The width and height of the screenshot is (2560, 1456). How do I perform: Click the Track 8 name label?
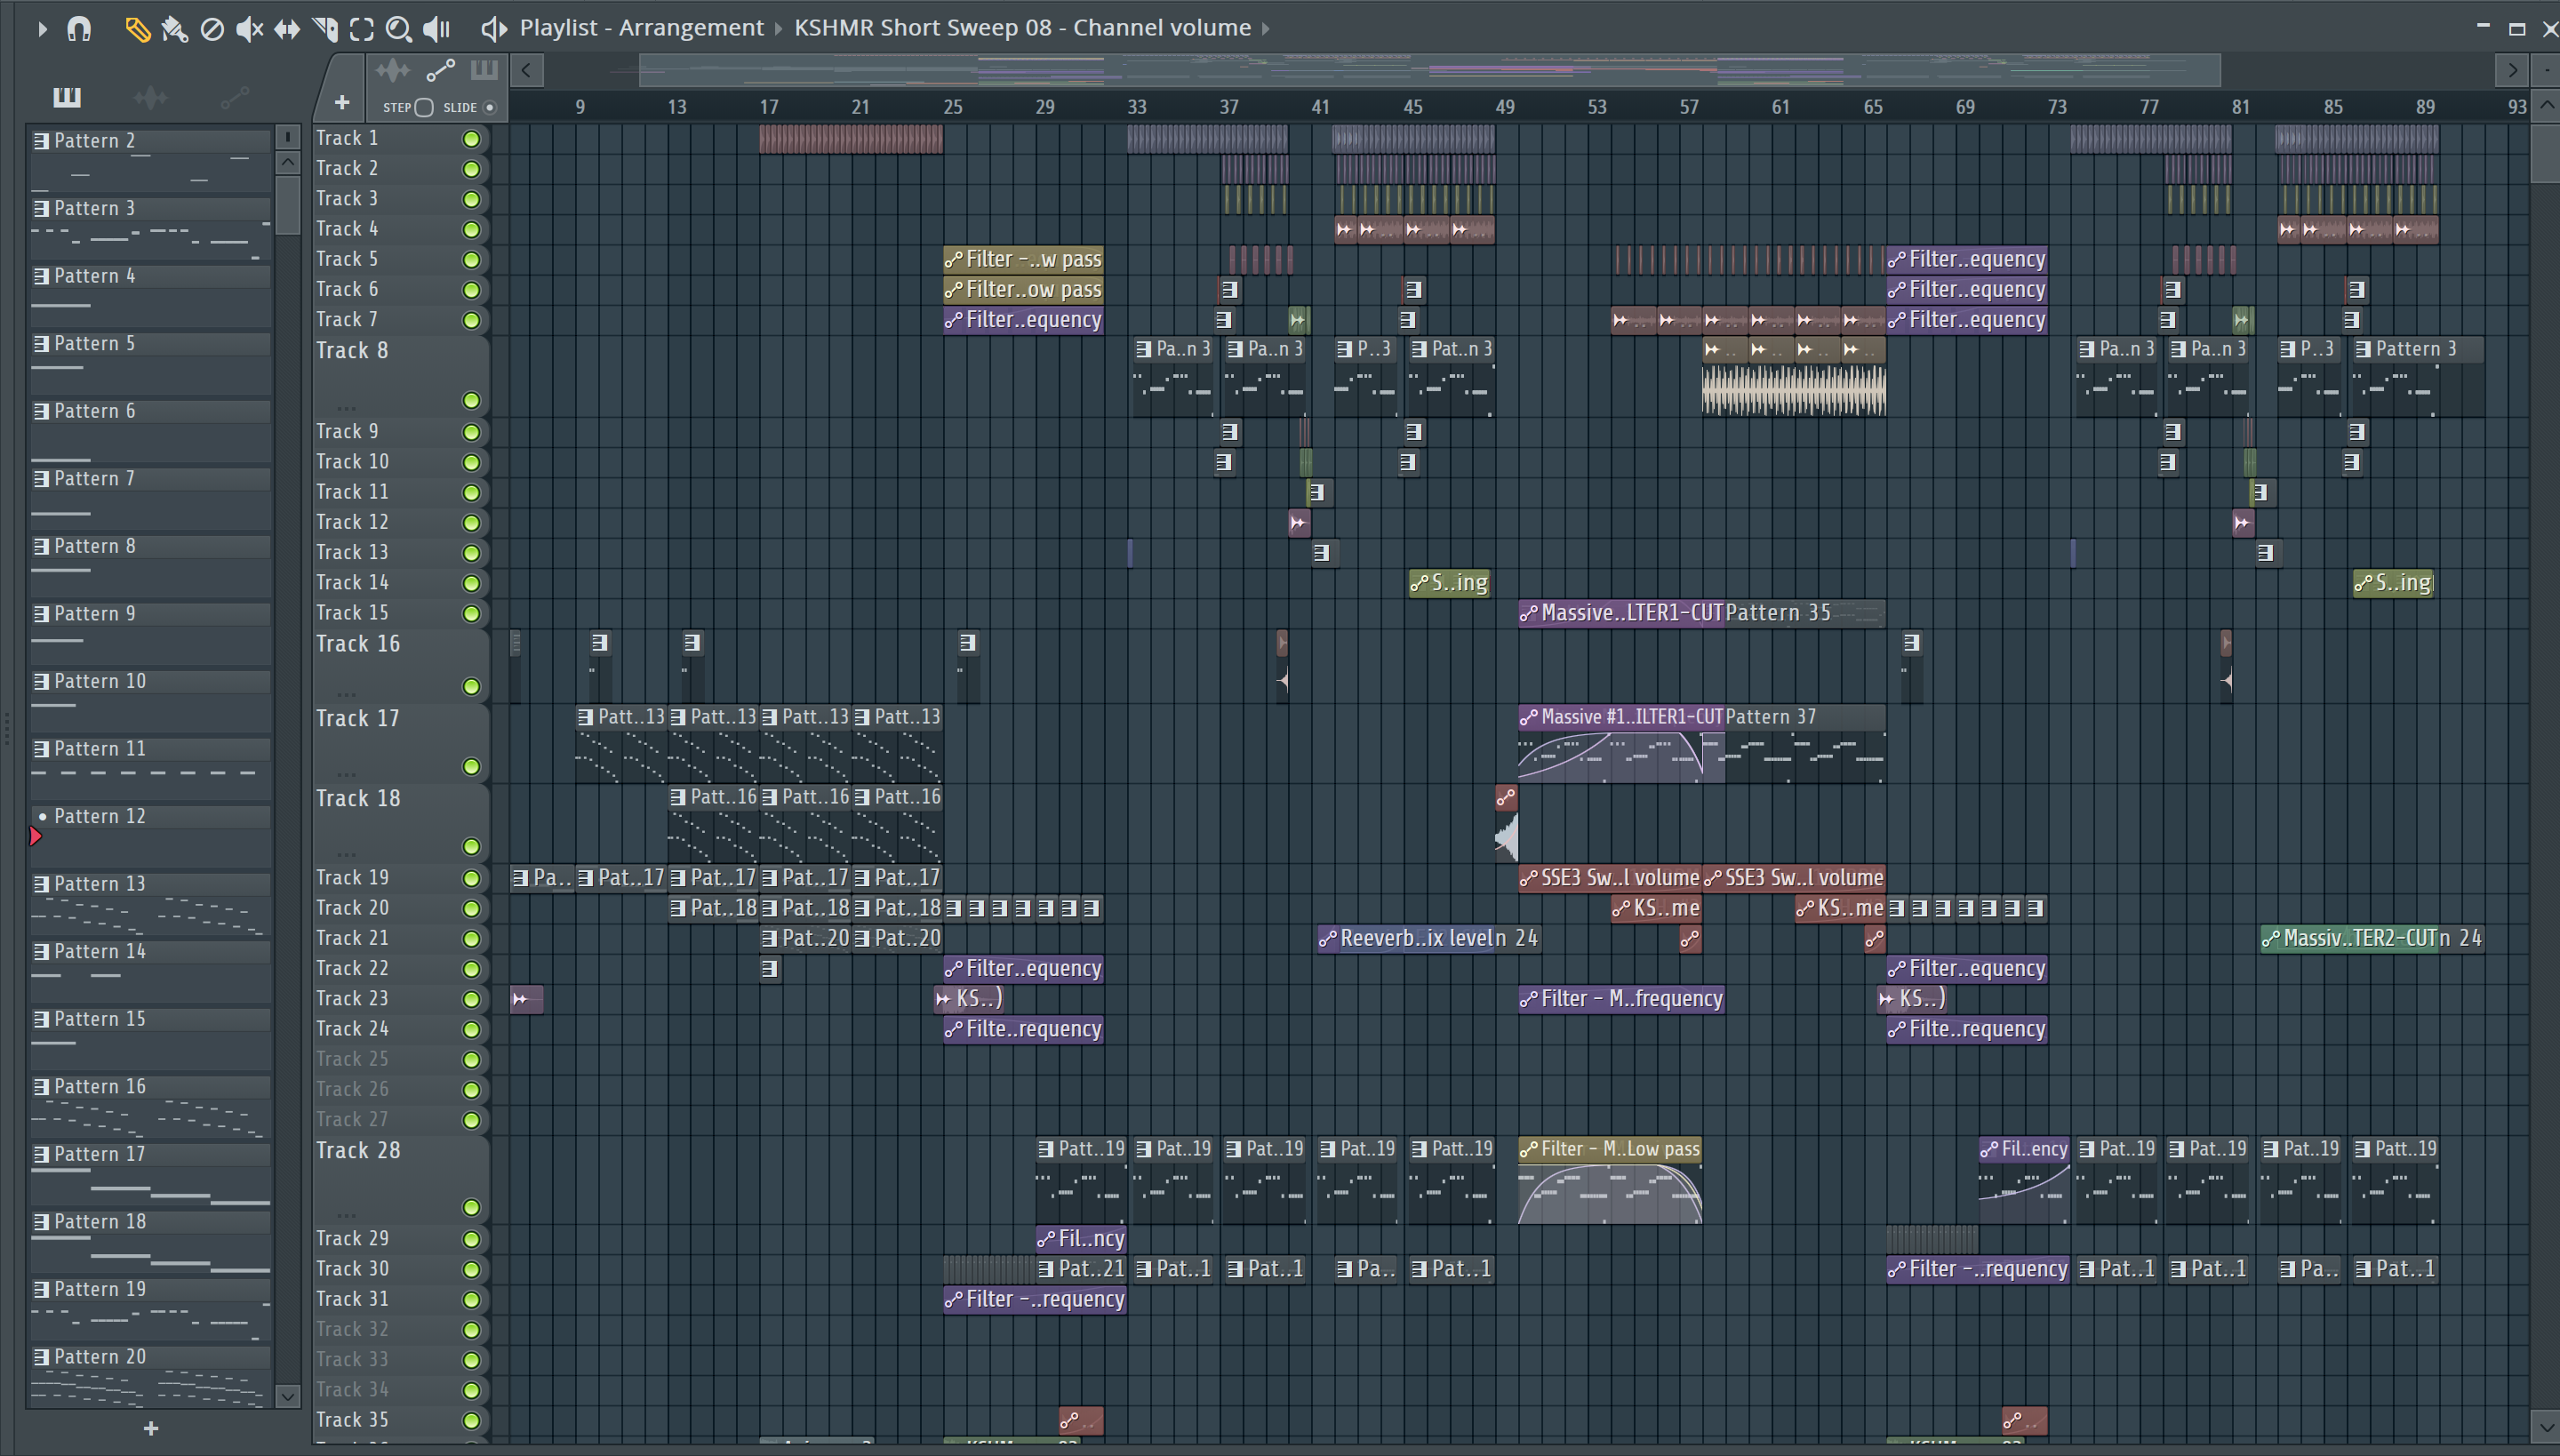click(x=352, y=351)
